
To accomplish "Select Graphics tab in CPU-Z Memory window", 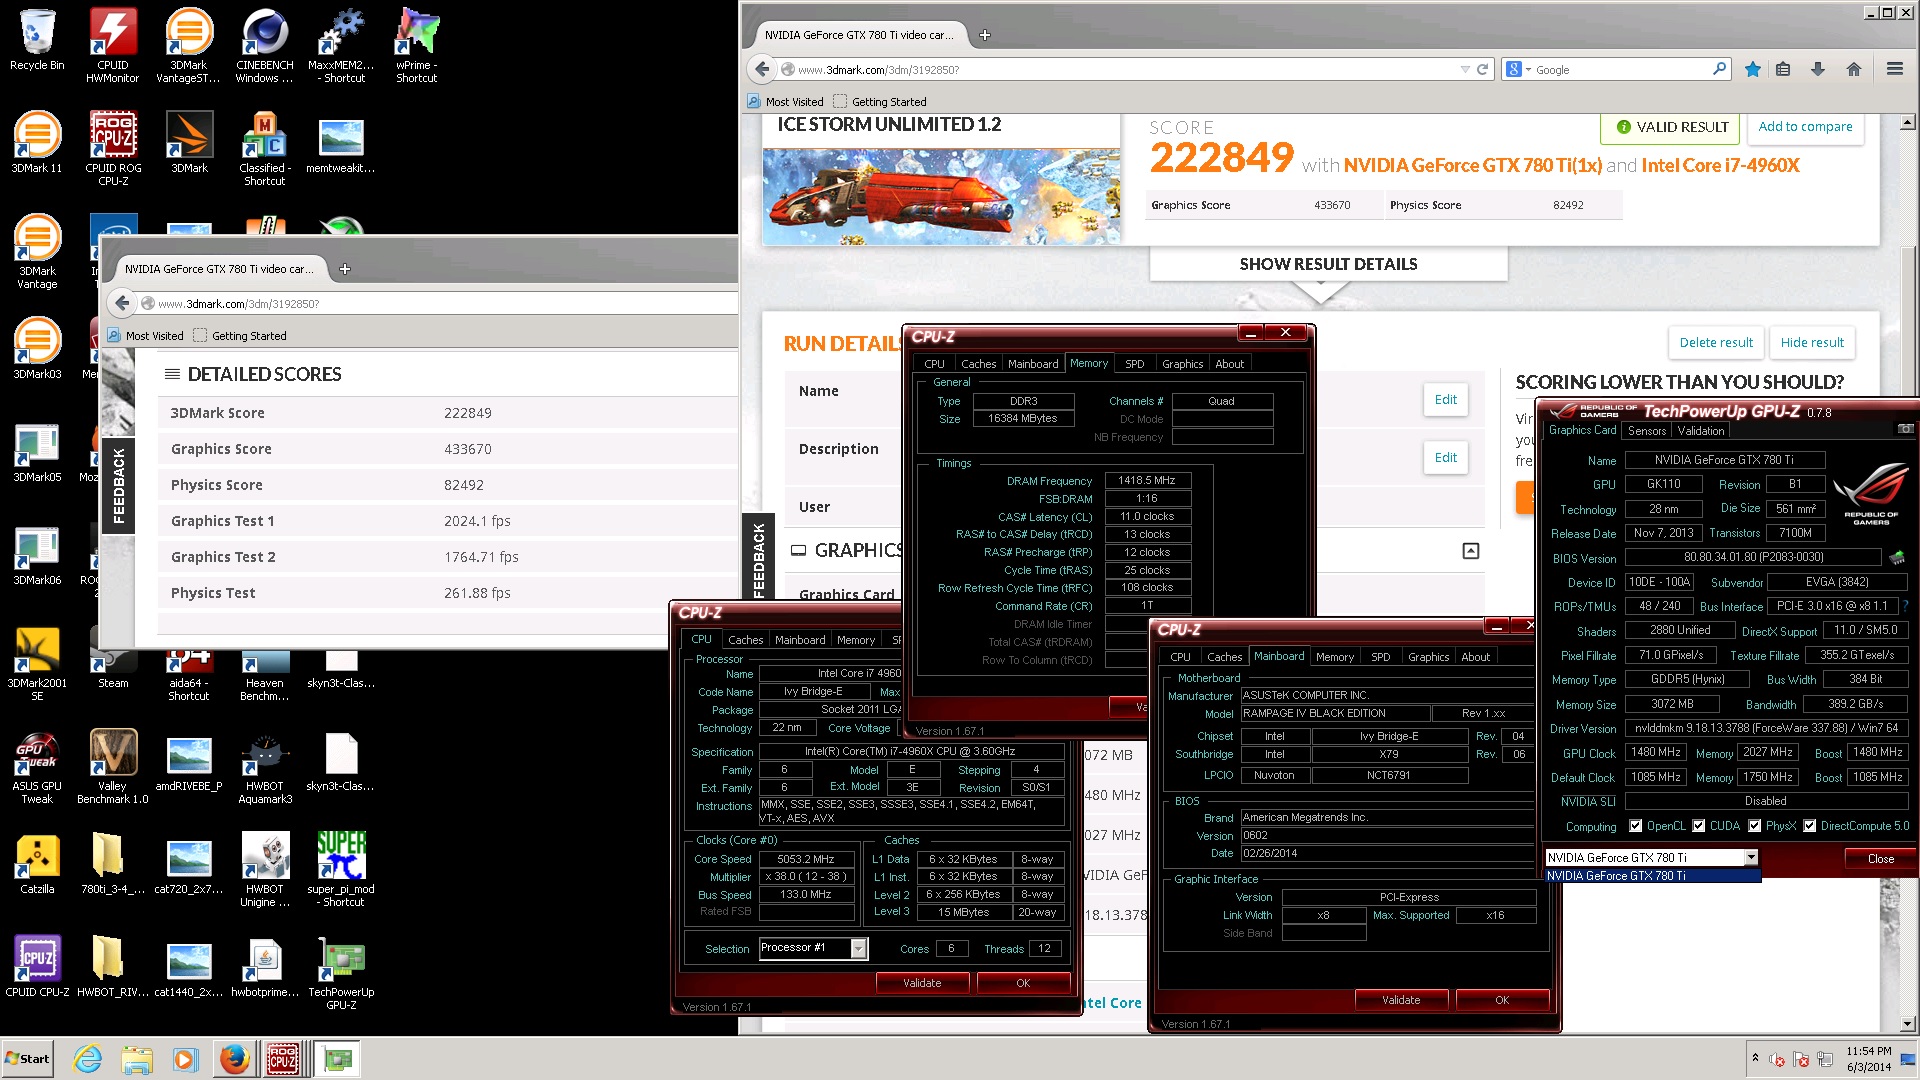I will coord(1182,364).
